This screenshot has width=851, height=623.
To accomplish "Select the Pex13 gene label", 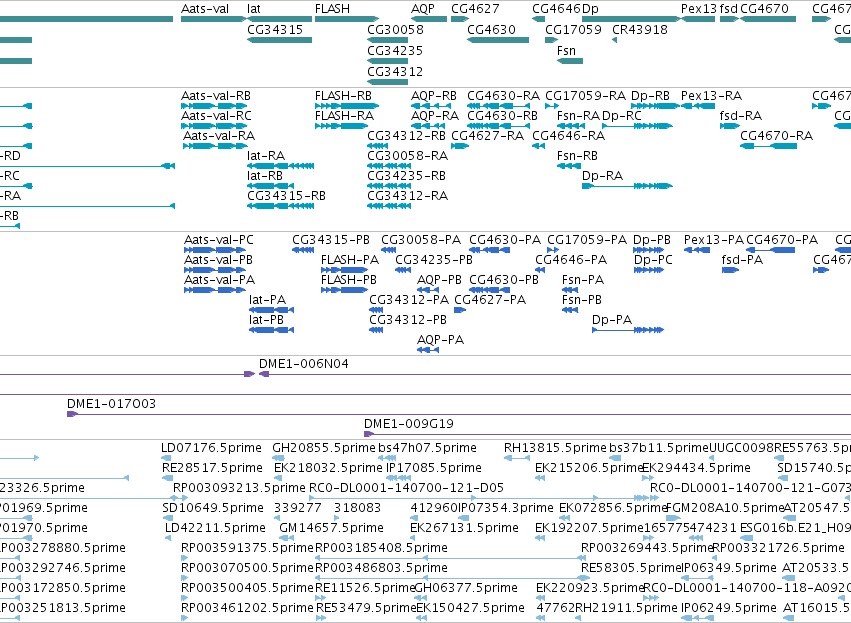I will pos(699,9).
